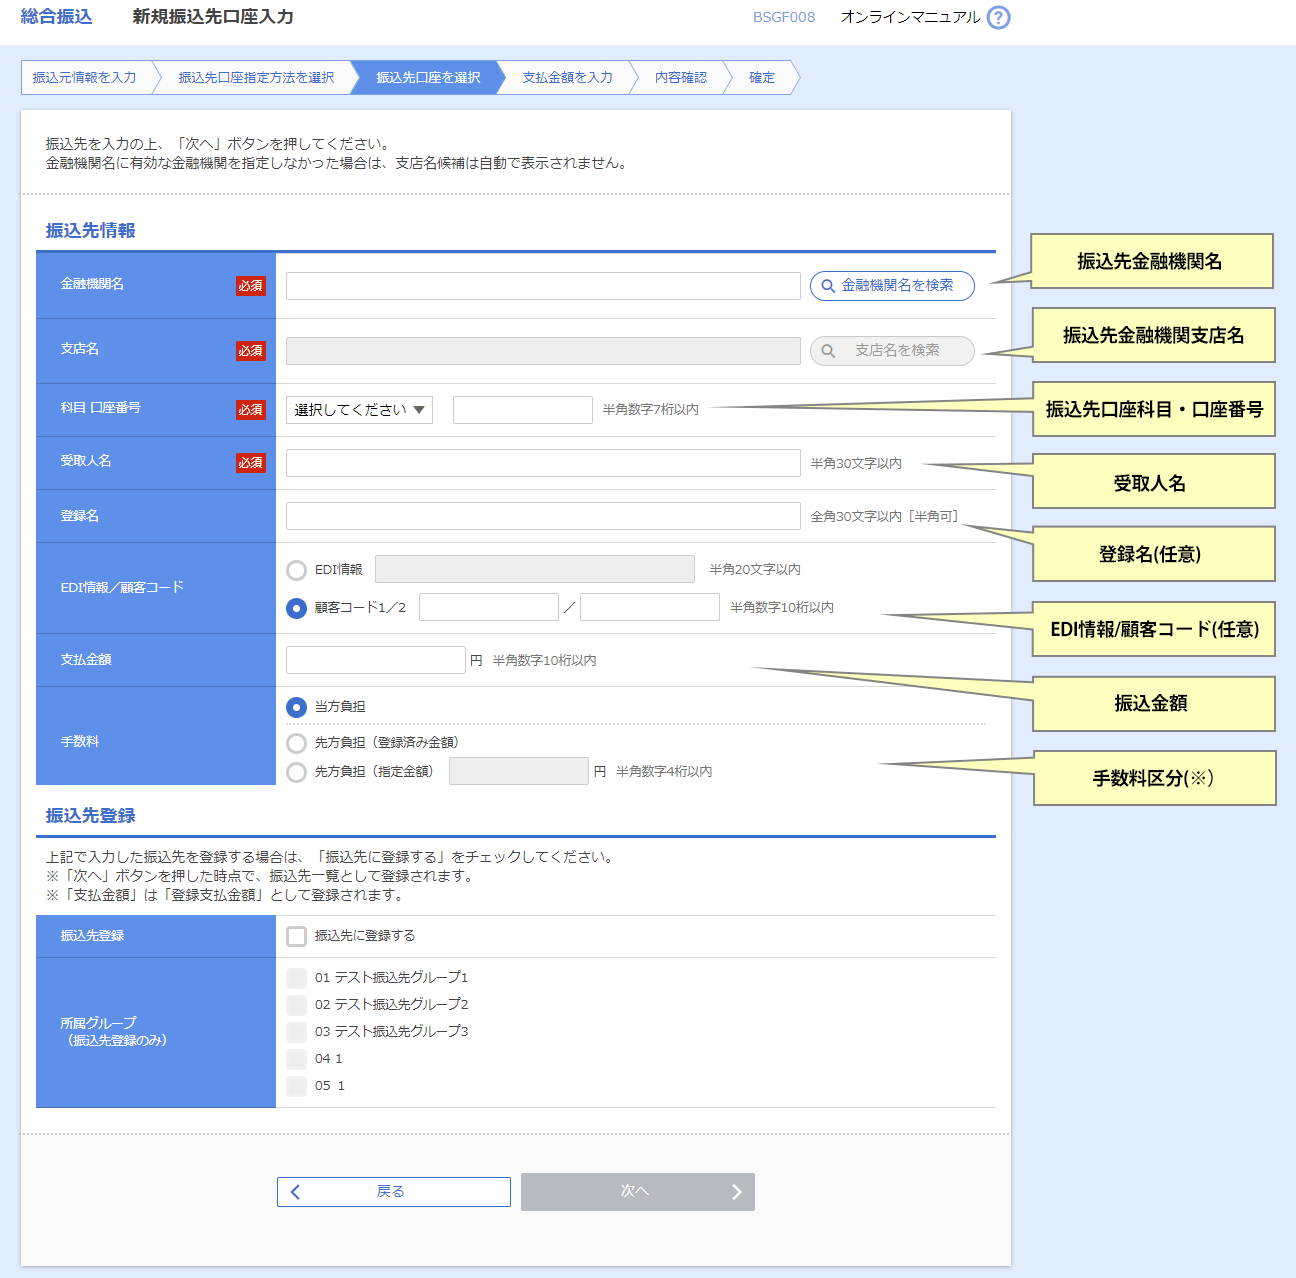Click the 金融機関名 text input field
The width and height of the screenshot is (1296, 1278).
tap(542, 286)
